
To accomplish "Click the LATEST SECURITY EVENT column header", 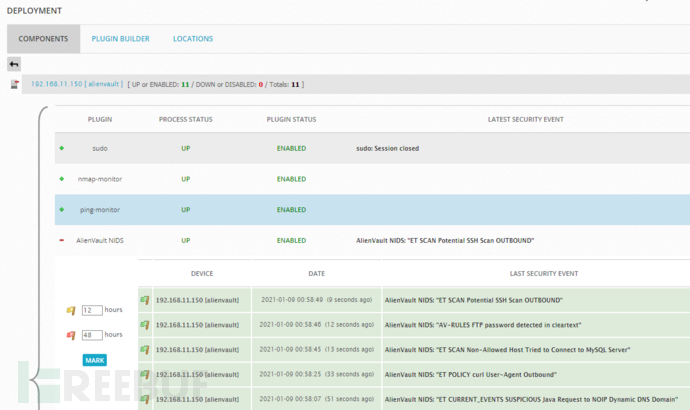I will (x=525, y=119).
